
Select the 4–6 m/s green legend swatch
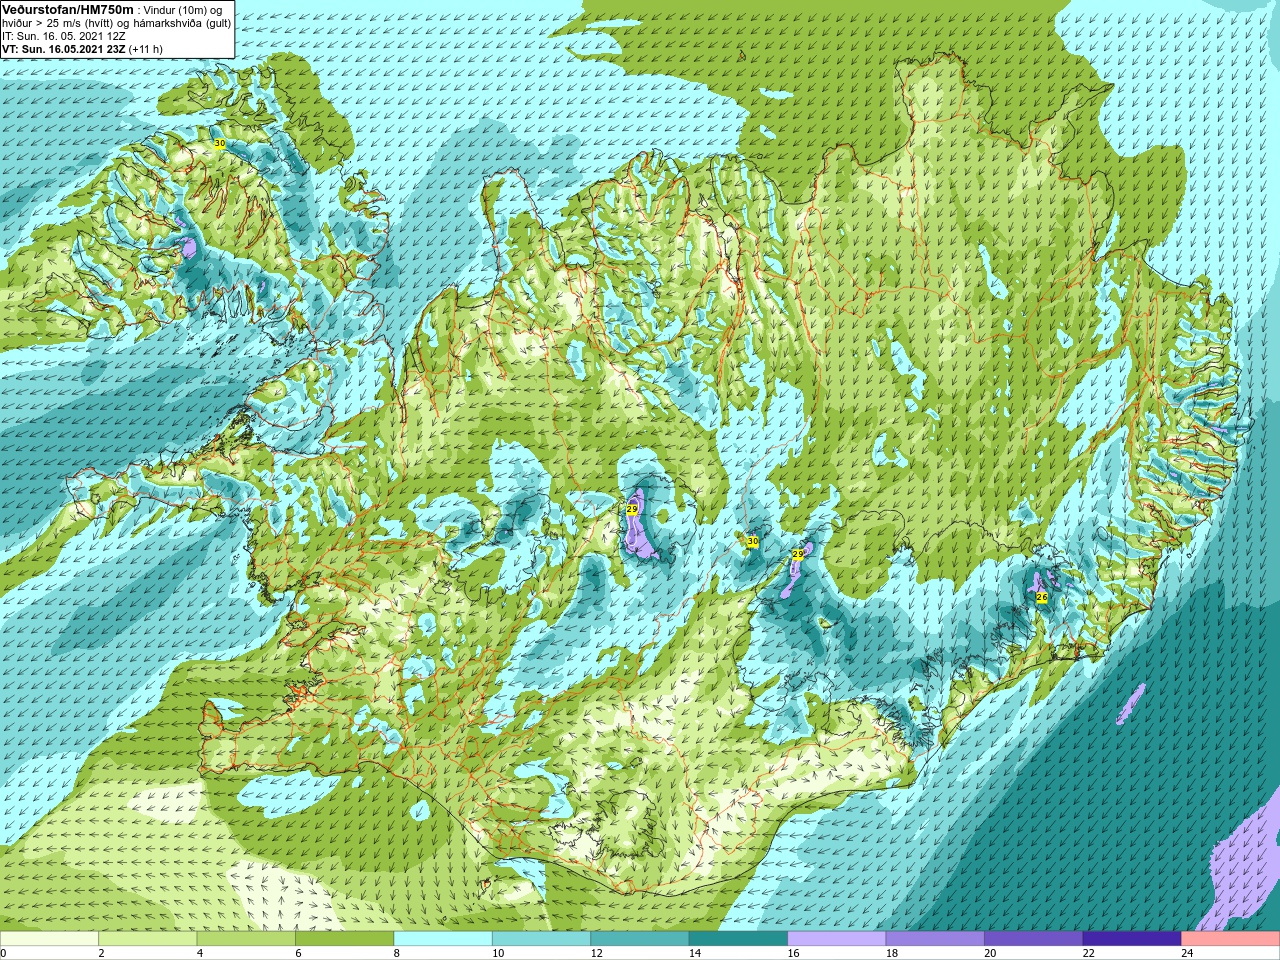point(246,939)
